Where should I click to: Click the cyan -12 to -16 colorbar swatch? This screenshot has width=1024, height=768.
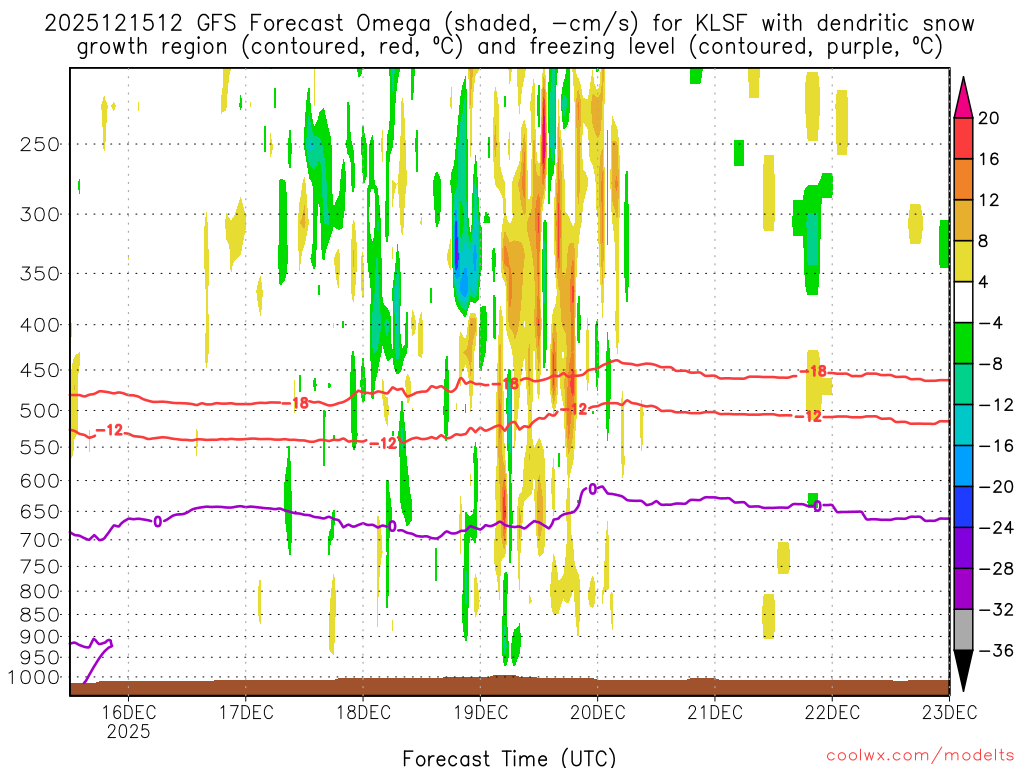tap(963, 425)
